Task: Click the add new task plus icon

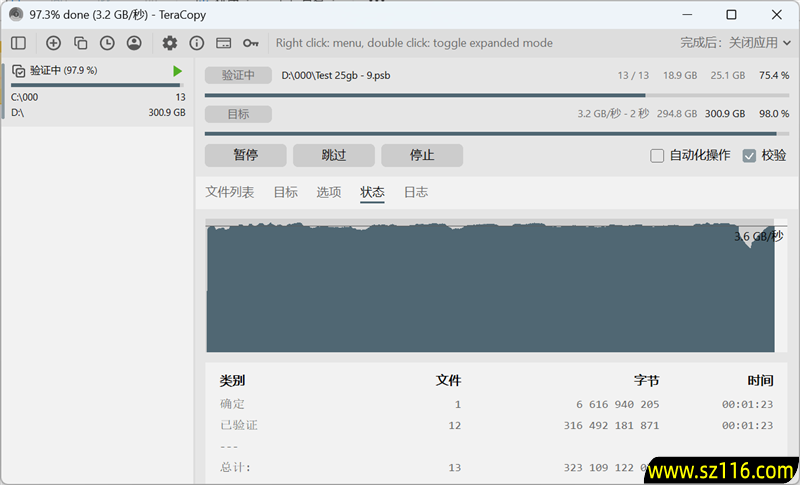Action: coord(53,43)
